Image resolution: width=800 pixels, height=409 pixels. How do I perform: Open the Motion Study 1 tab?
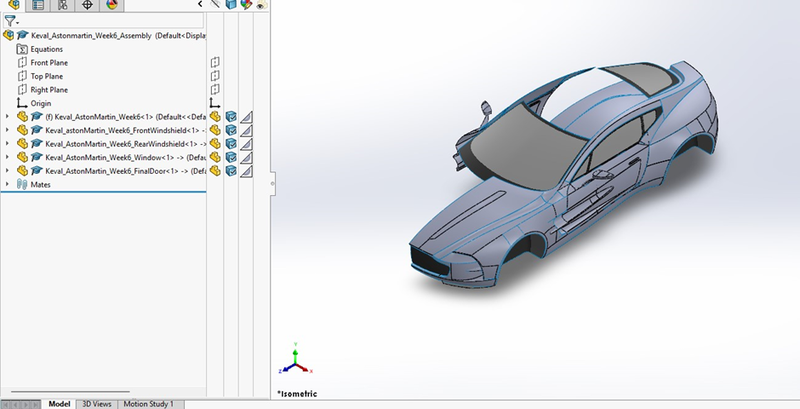click(x=148, y=404)
